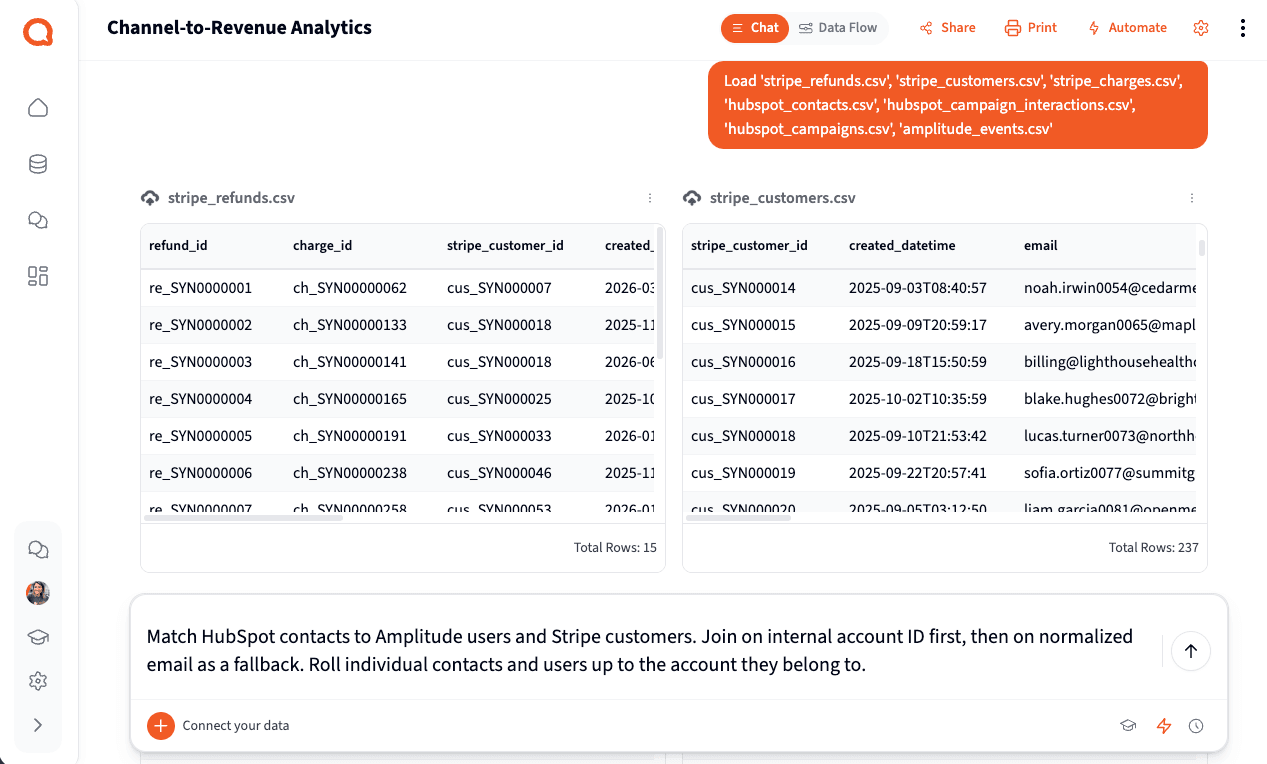Open the chats icon in upper sidebar
This screenshot has height=764, width=1267.
(x=38, y=220)
